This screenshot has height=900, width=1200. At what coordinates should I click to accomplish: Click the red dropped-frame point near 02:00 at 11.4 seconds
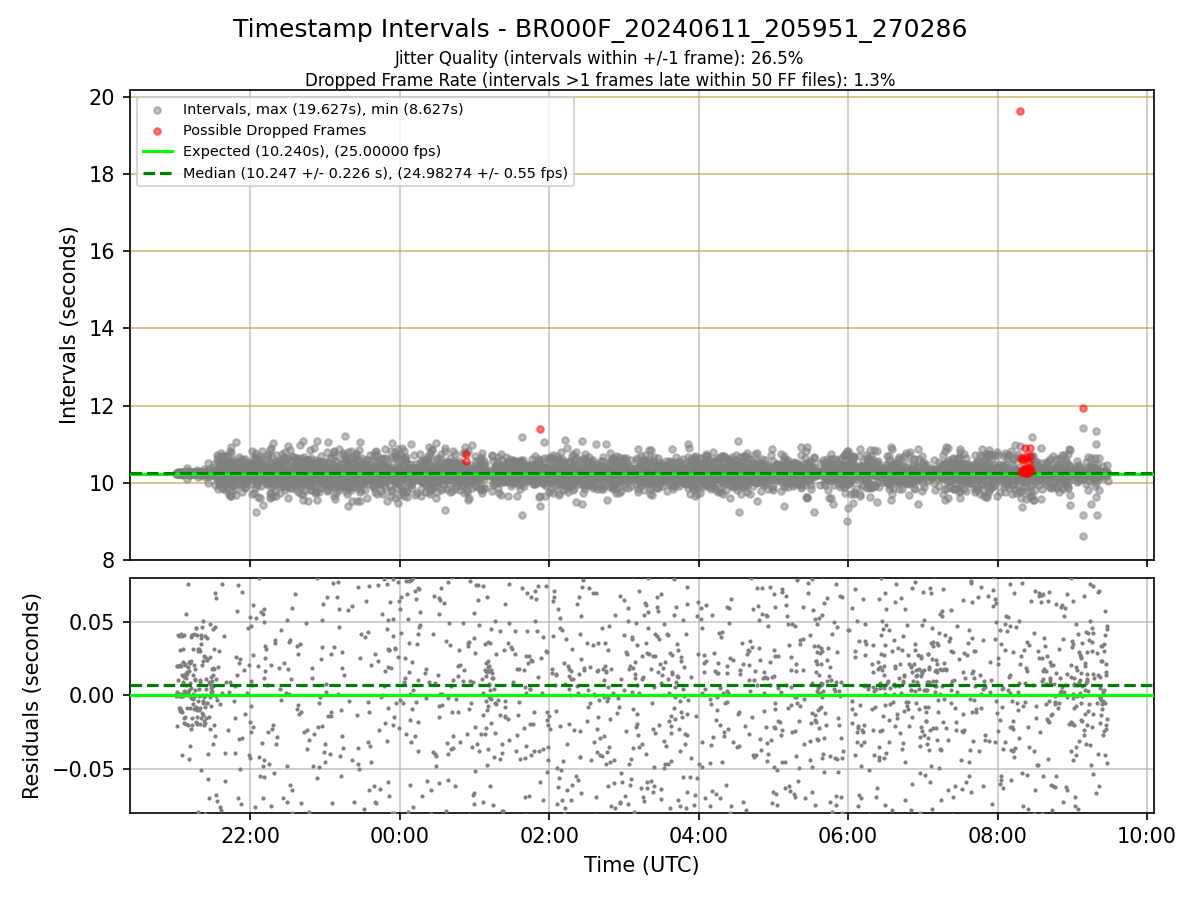[x=540, y=429]
